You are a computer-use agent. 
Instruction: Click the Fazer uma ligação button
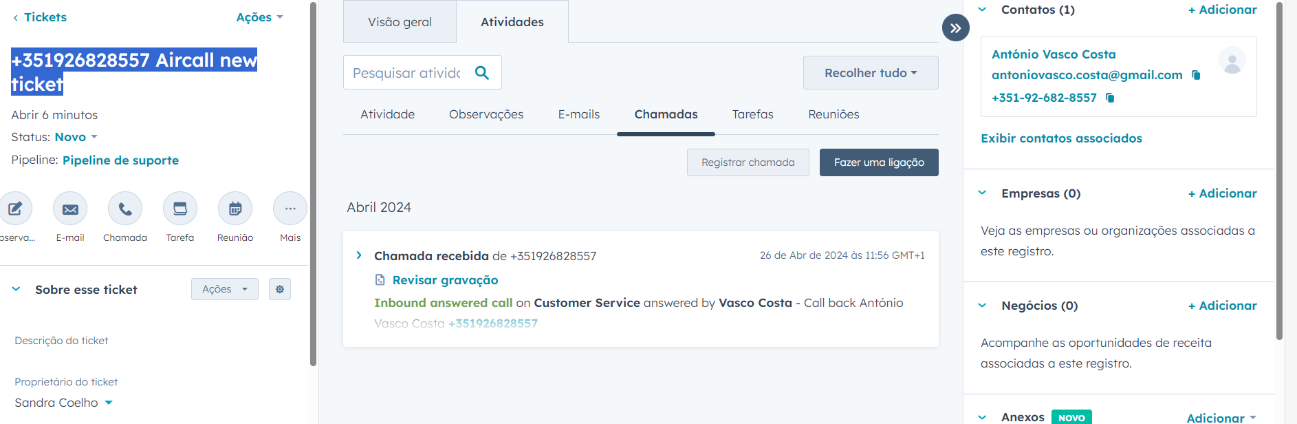pyautogui.click(x=878, y=162)
